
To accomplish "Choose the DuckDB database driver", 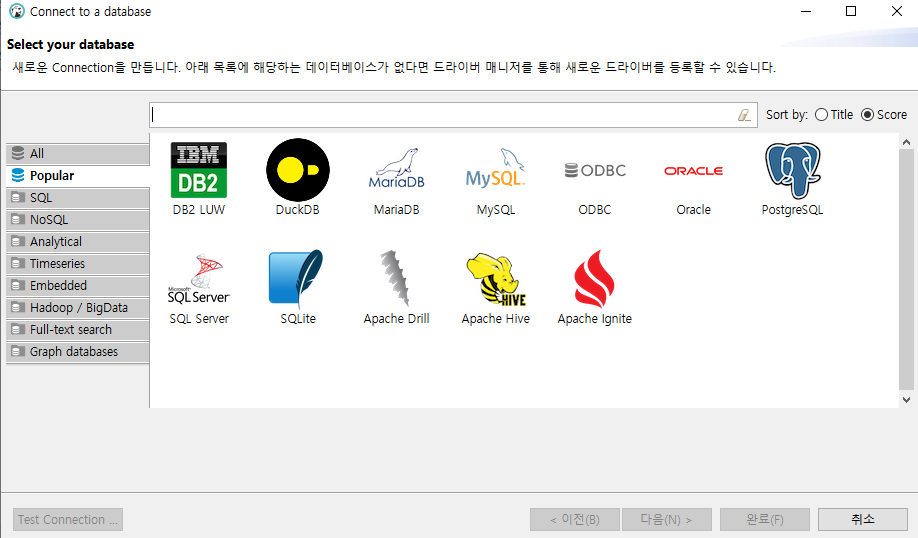I will [297, 170].
